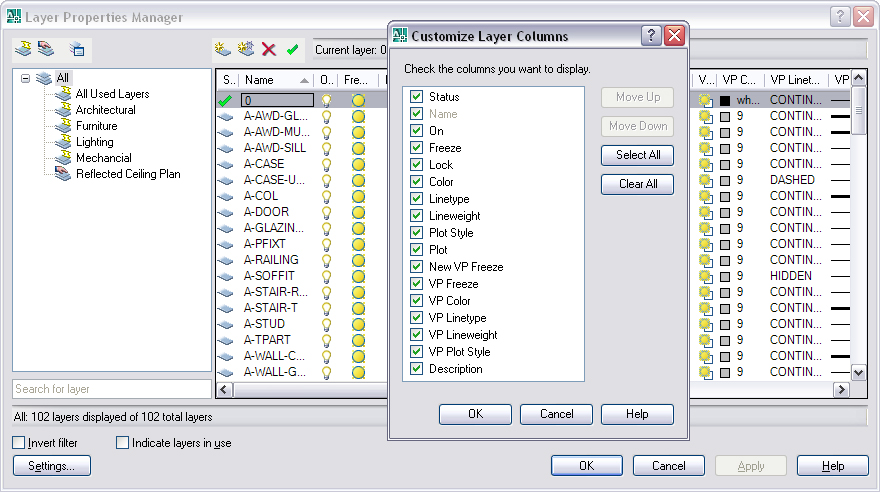The image size is (880, 492).
Task: Click the freeze sun icon for A-STUD
Action: [x=358, y=324]
